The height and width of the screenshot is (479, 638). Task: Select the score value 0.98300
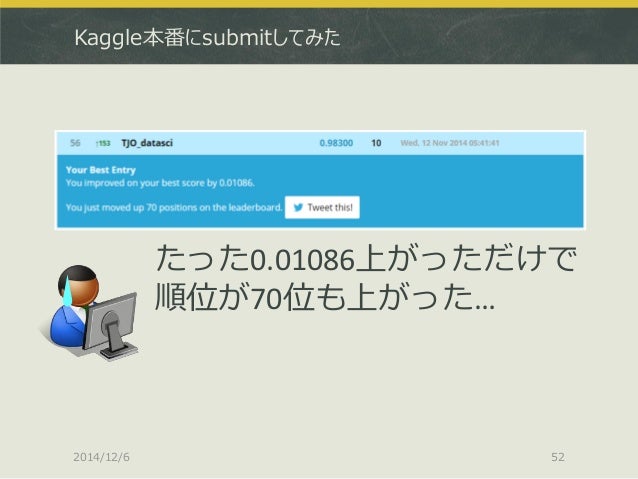pyautogui.click(x=336, y=143)
